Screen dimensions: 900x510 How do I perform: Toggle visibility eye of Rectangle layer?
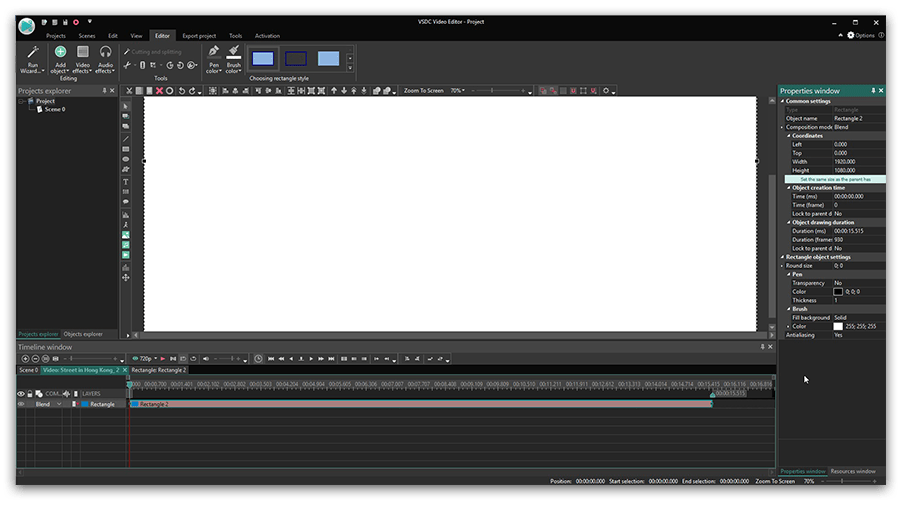(21, 404)
